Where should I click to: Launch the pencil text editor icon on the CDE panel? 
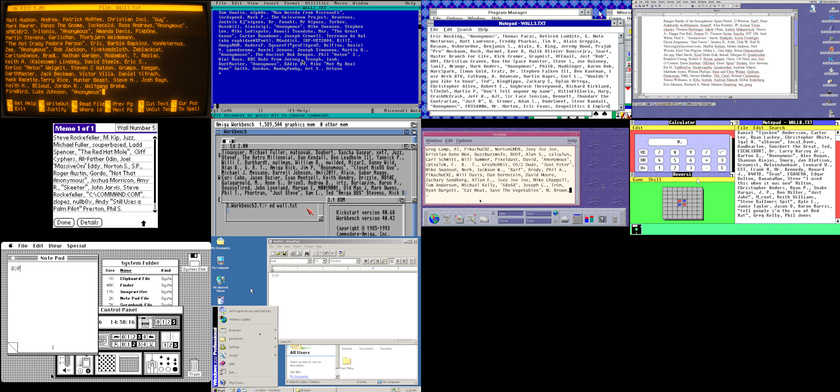point(471,218)
